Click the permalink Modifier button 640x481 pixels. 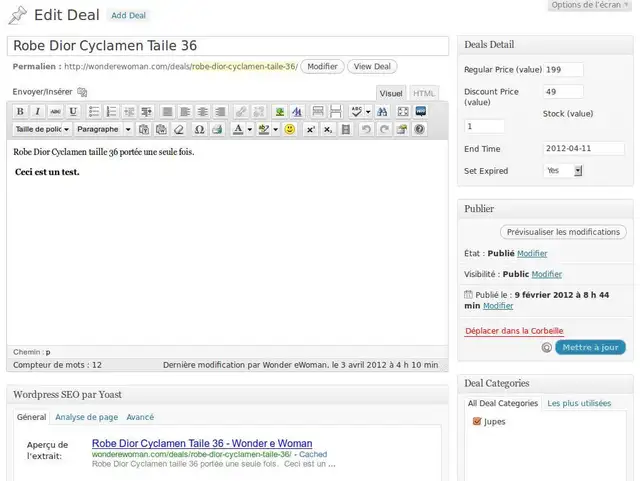[x=322, y=67]
